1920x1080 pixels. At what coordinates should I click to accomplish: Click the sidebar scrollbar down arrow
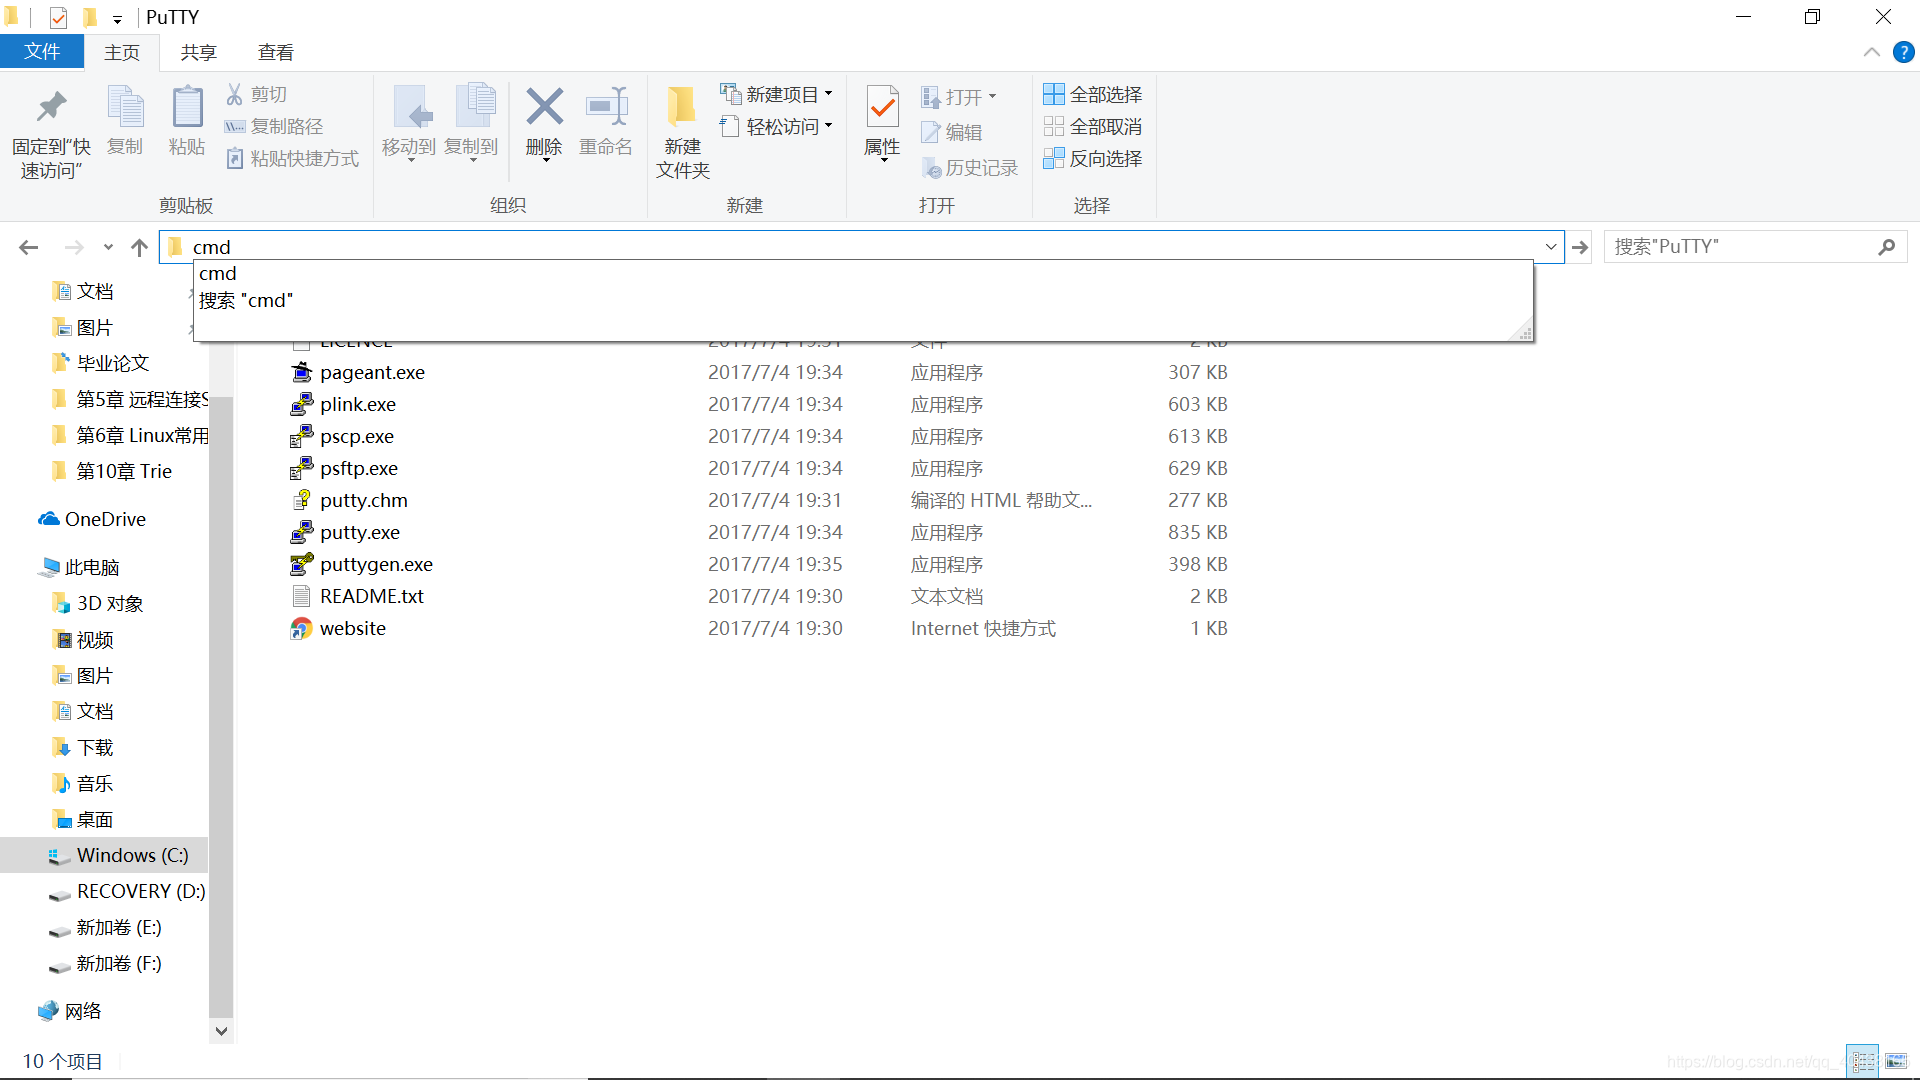pyautogui.click(x=221, y=1030)
